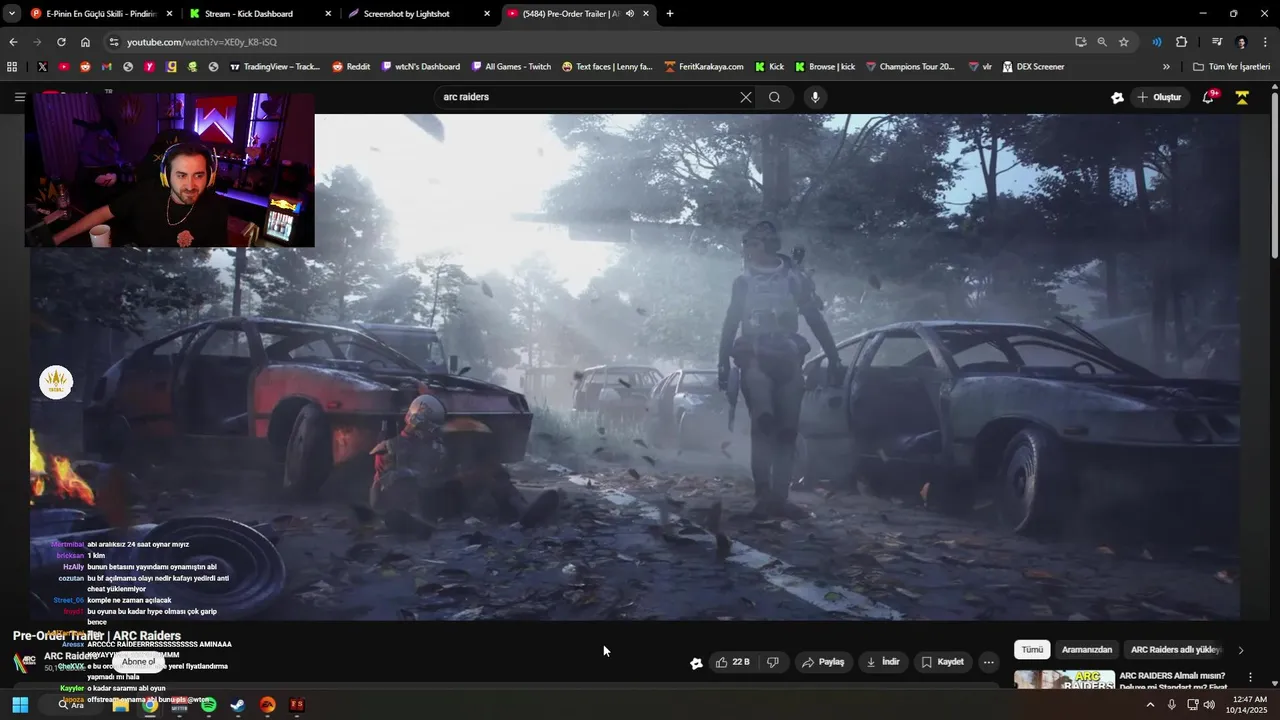The height and width of the screenshot is (720, 1280).
Task: Open the apps grid on the bookmarks bar
Action: 12,67
